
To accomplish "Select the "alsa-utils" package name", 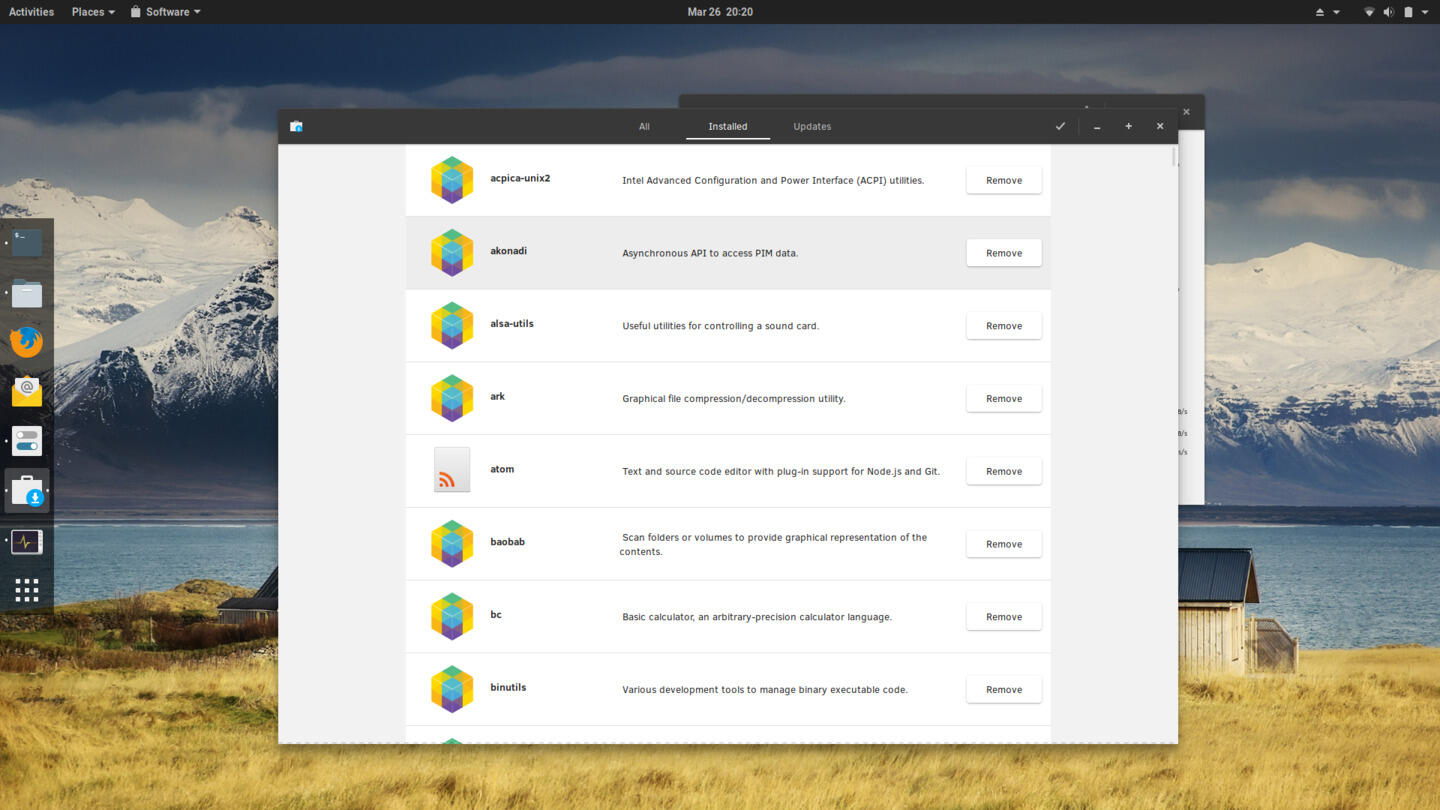I will 512,324.
